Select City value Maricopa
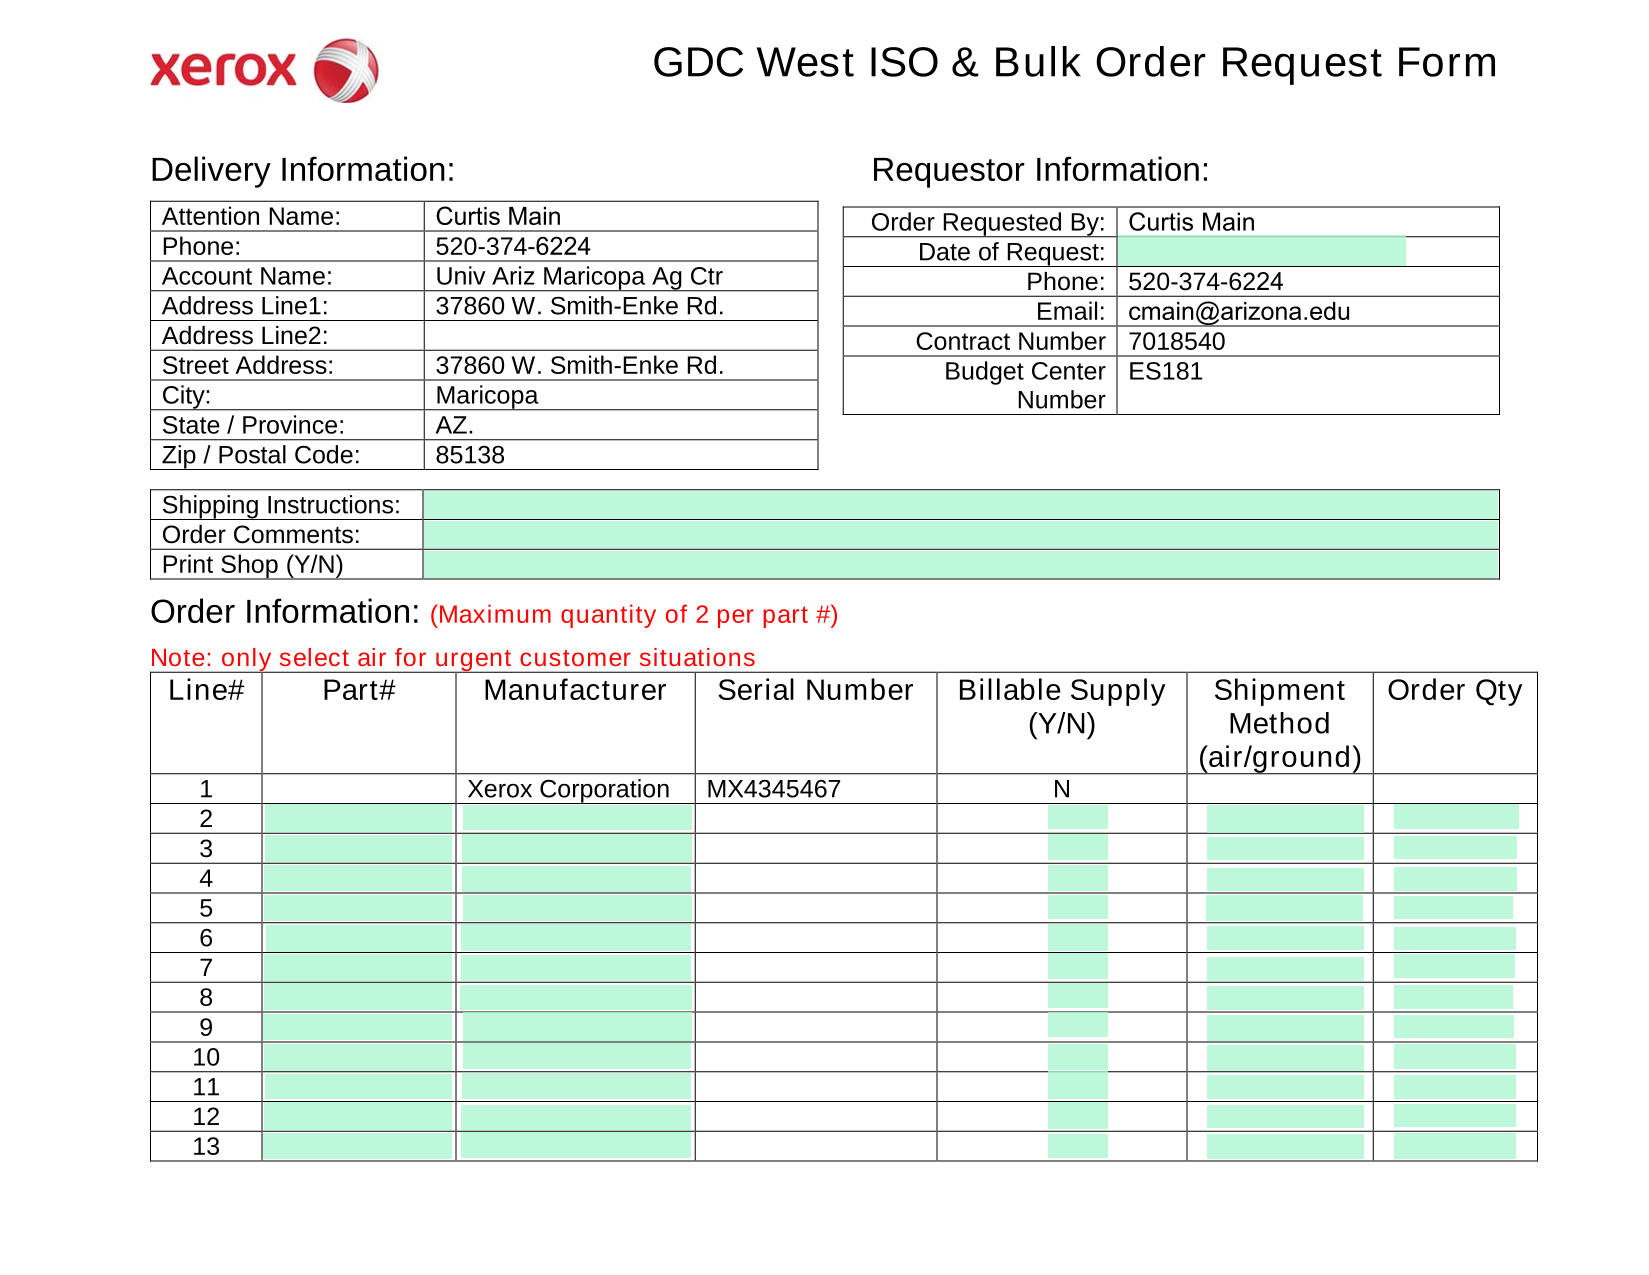 [487, 395]
